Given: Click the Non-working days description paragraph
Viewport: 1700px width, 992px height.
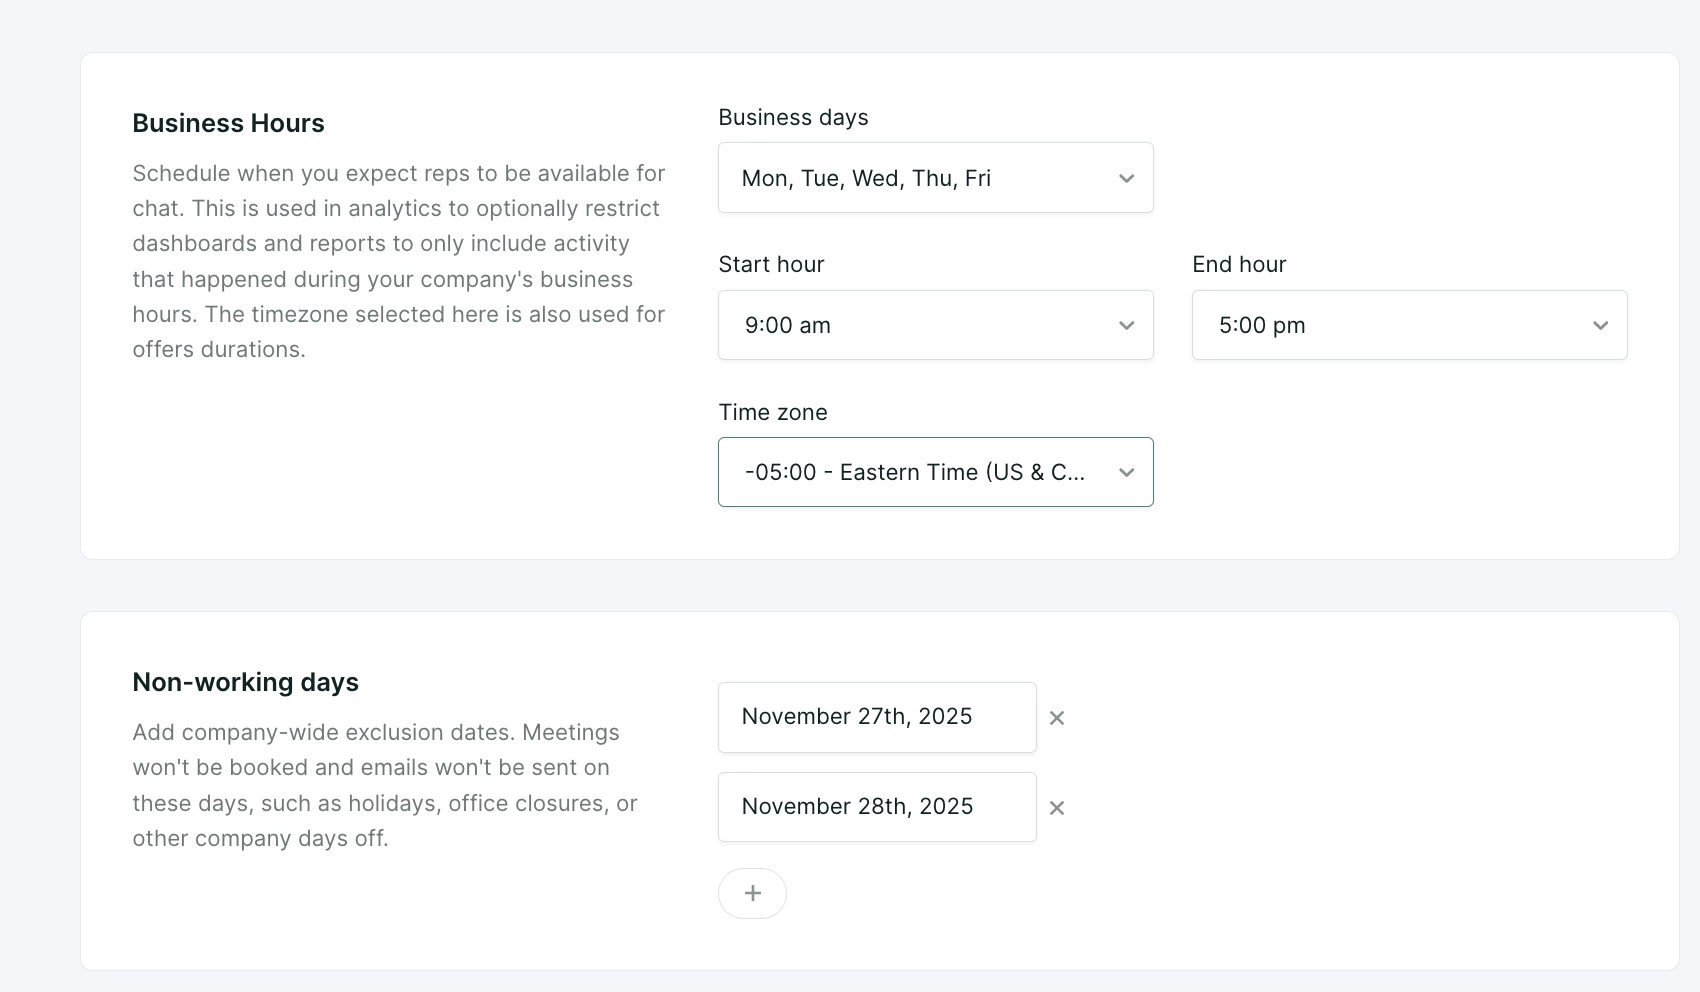Looking at the screenshot, I should pyautogui.click(x=385, y=785).
